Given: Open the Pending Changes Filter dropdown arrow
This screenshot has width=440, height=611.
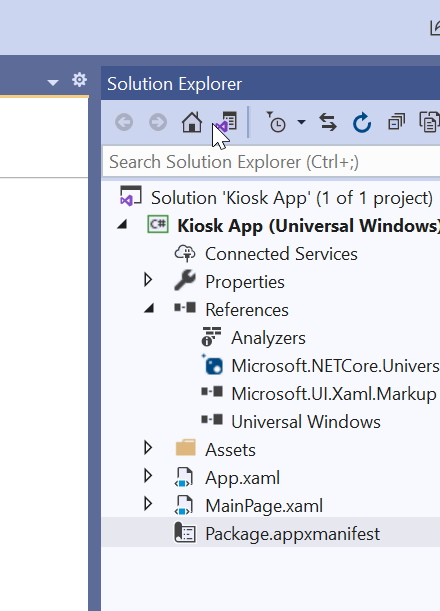Looking at the screenshot, I should pyautogui.click(x=301, y=122).
